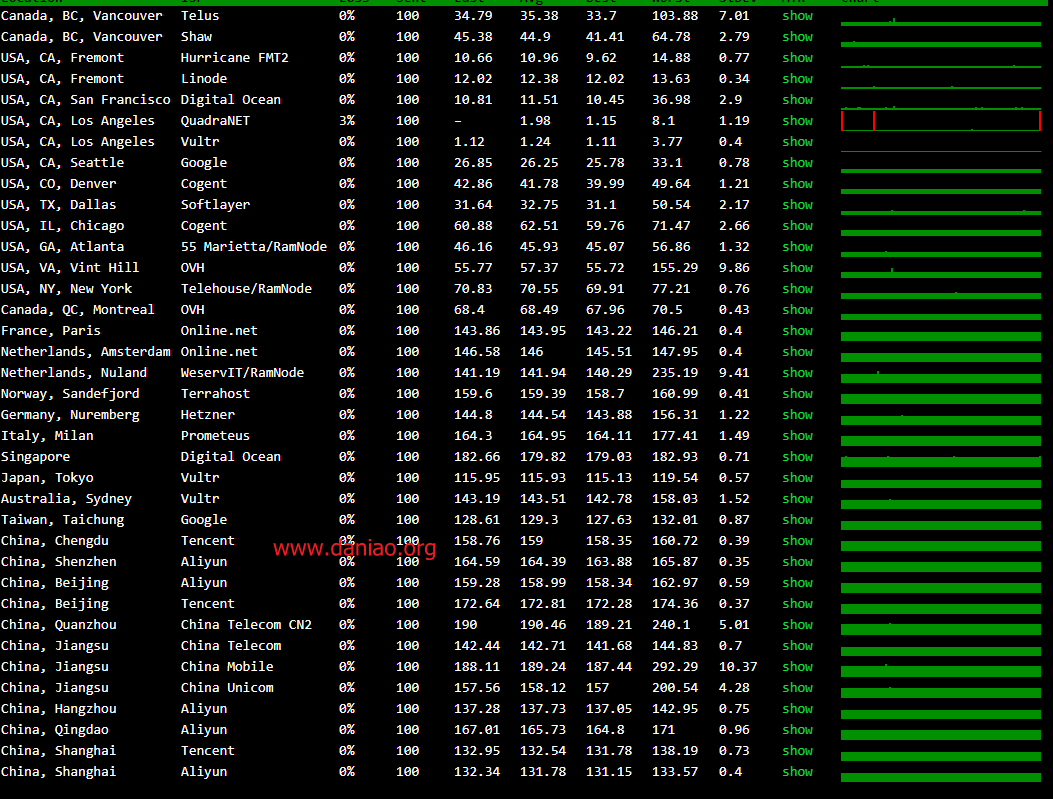
Task: Click the standard deviation value "10.37"
Action: tap(738, 666)
